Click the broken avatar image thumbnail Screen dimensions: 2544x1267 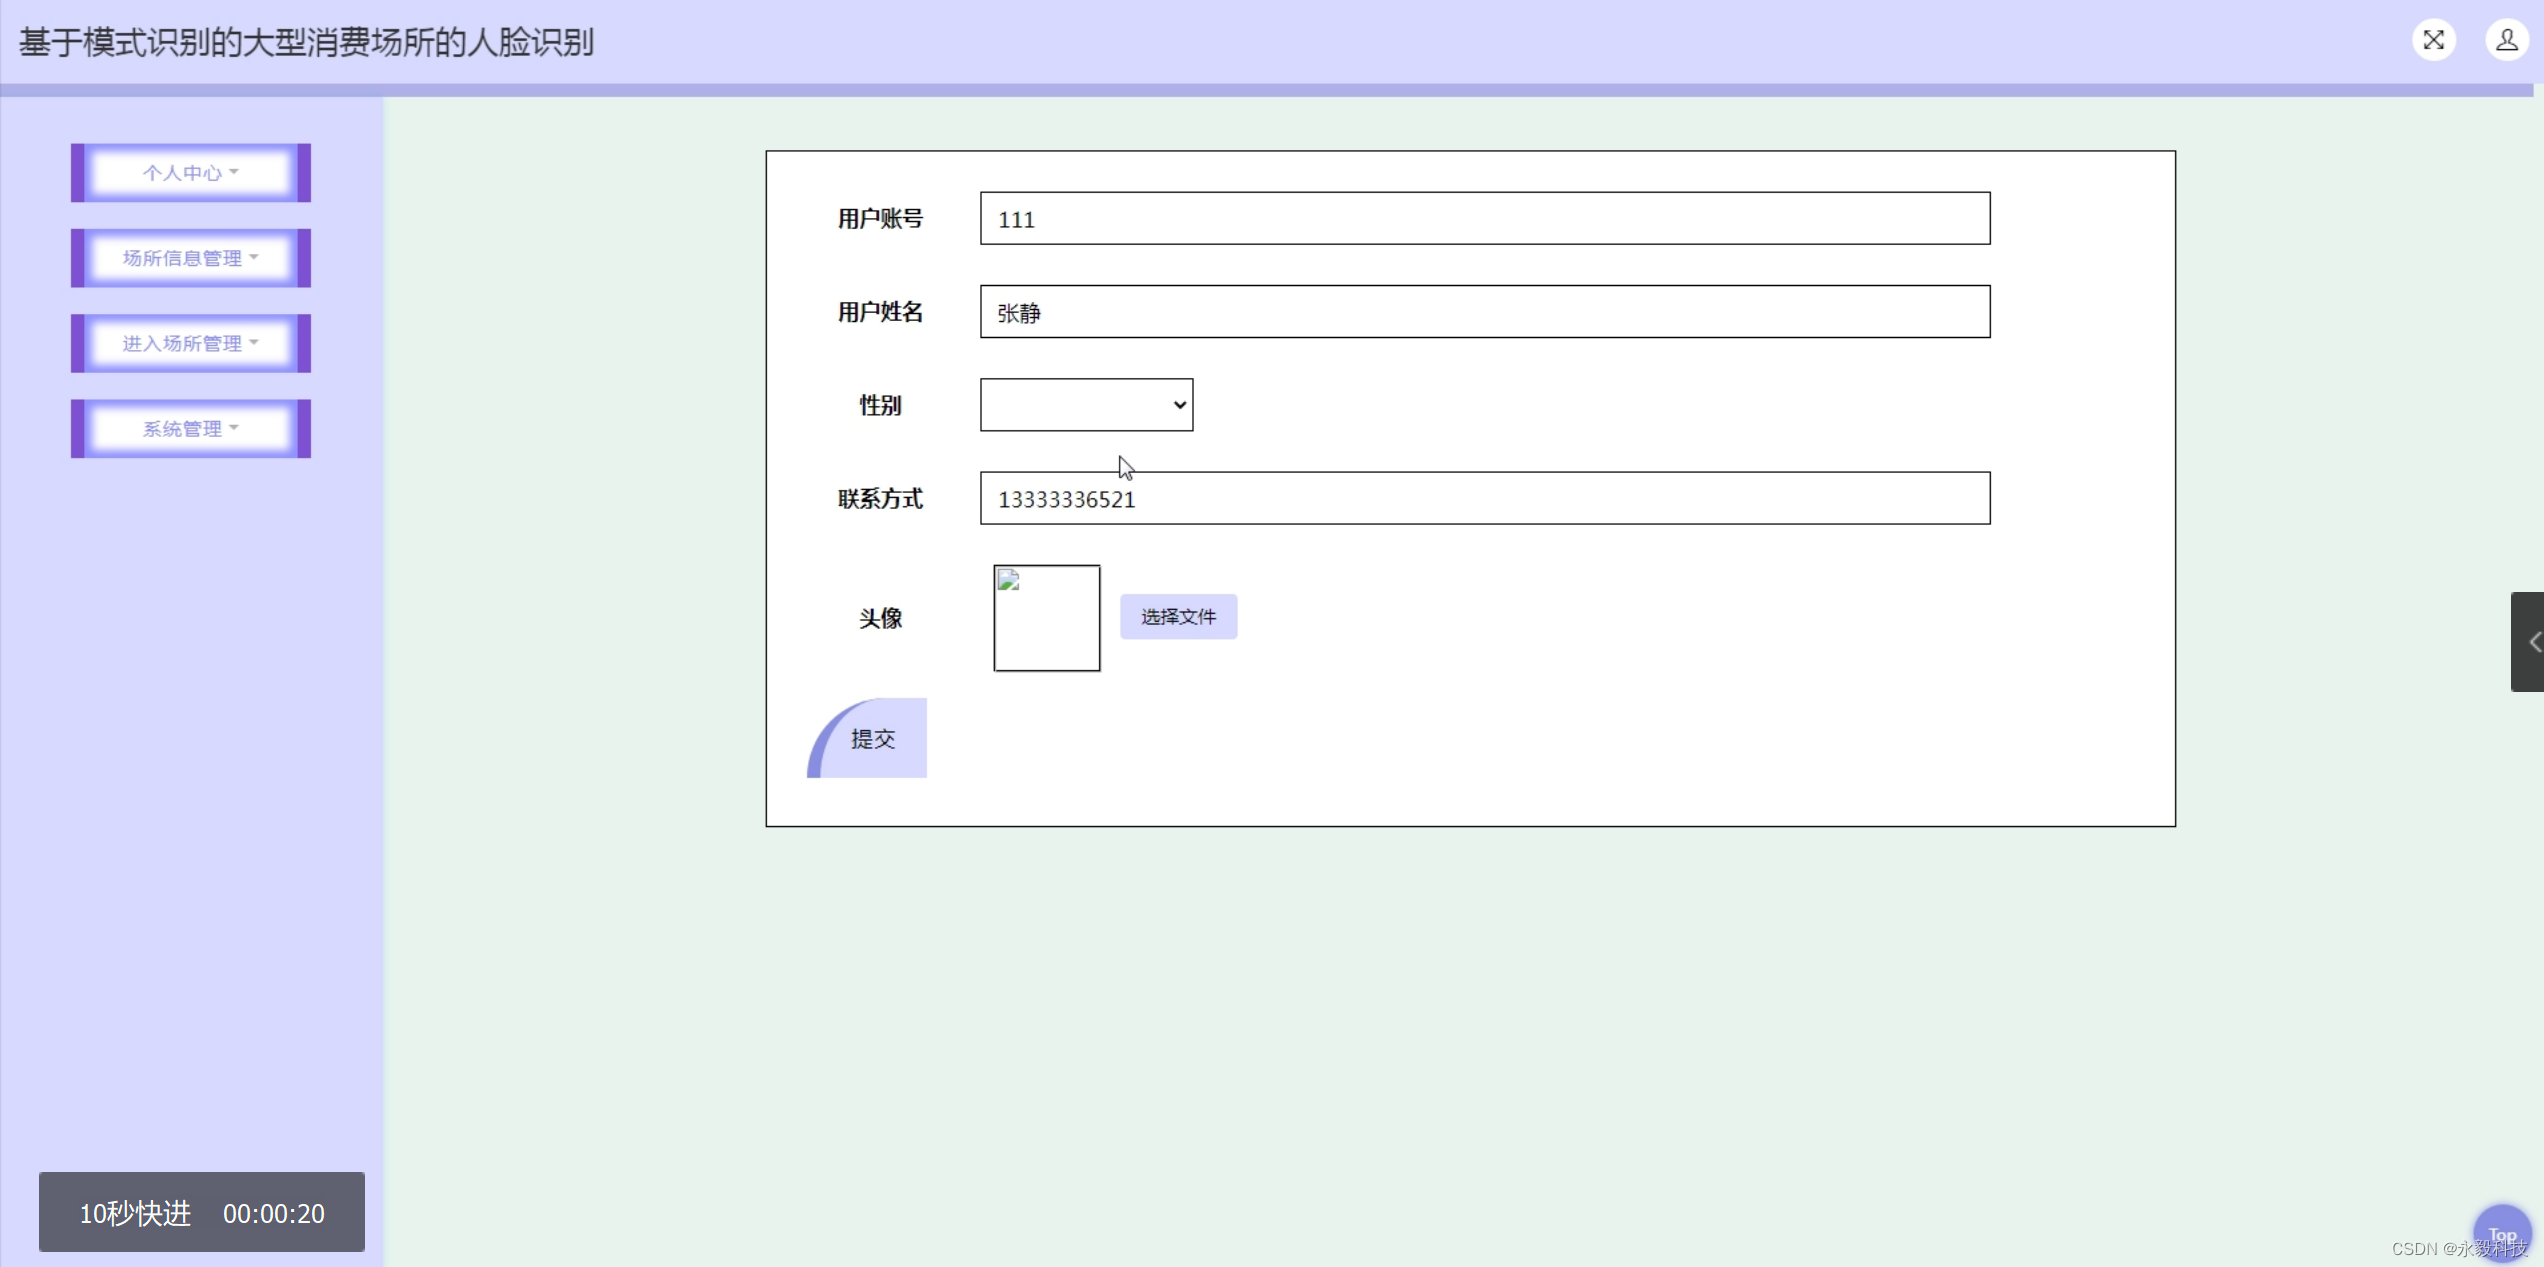(x=1046, y=618)
